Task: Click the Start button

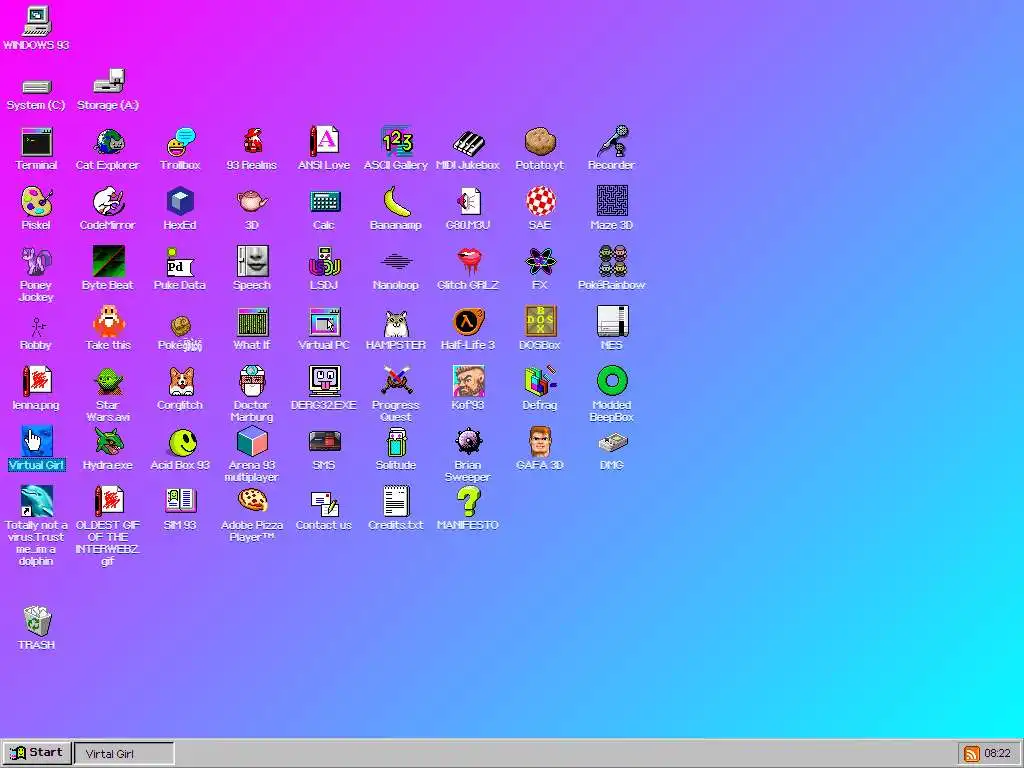Action: pyautogui.click(x=37, y=753)
